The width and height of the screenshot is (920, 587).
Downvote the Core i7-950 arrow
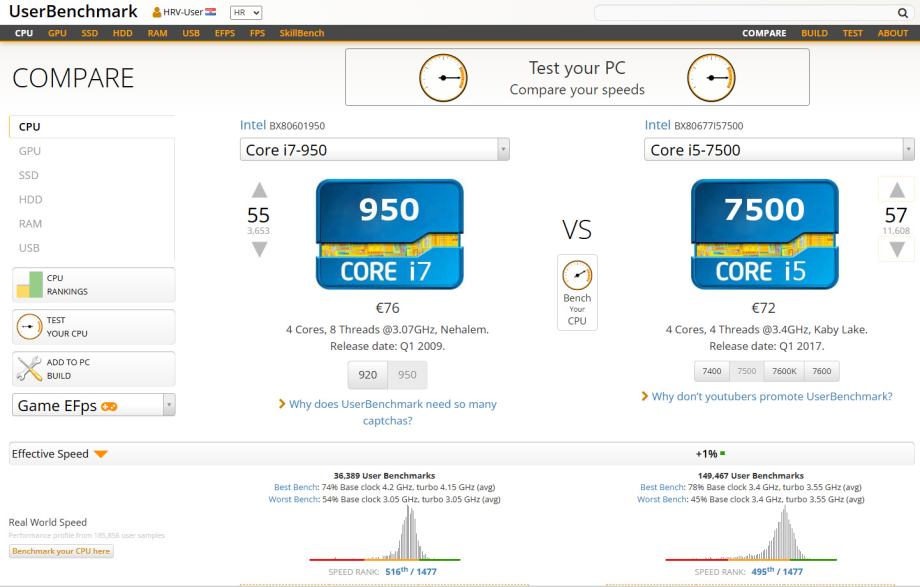259,249
